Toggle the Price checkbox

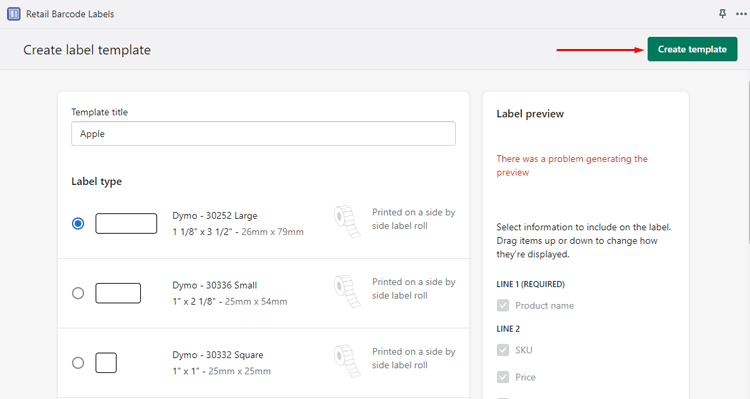pyautogui.click(x=503, y=377)
